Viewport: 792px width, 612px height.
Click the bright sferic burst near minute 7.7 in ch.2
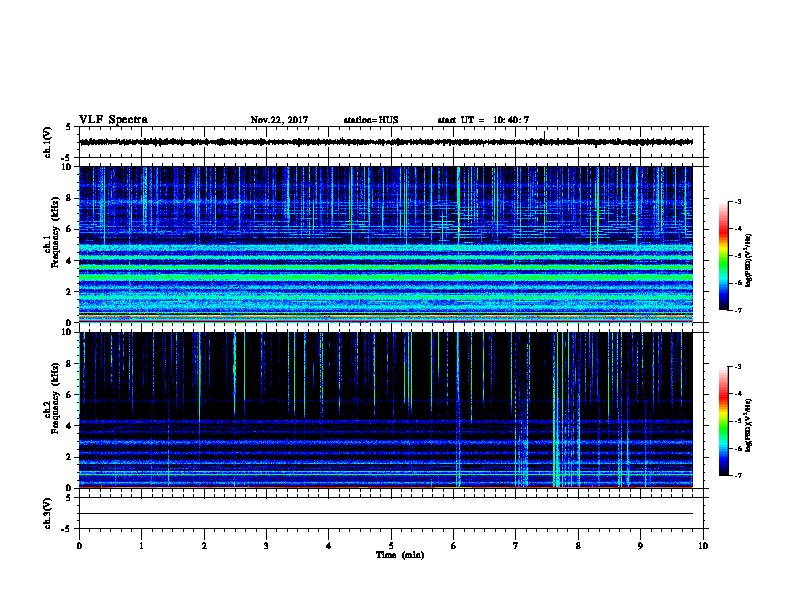[557, 410]
